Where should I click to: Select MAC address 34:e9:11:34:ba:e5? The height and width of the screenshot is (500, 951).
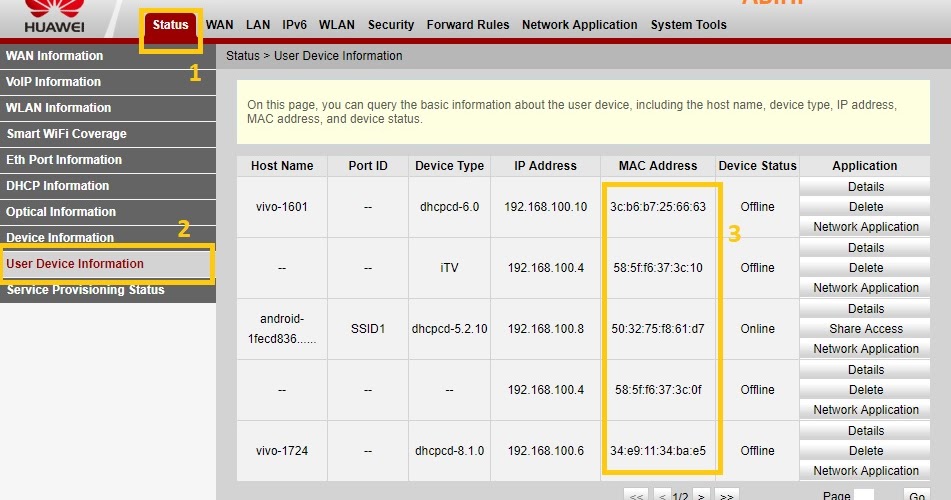point(657,451)
